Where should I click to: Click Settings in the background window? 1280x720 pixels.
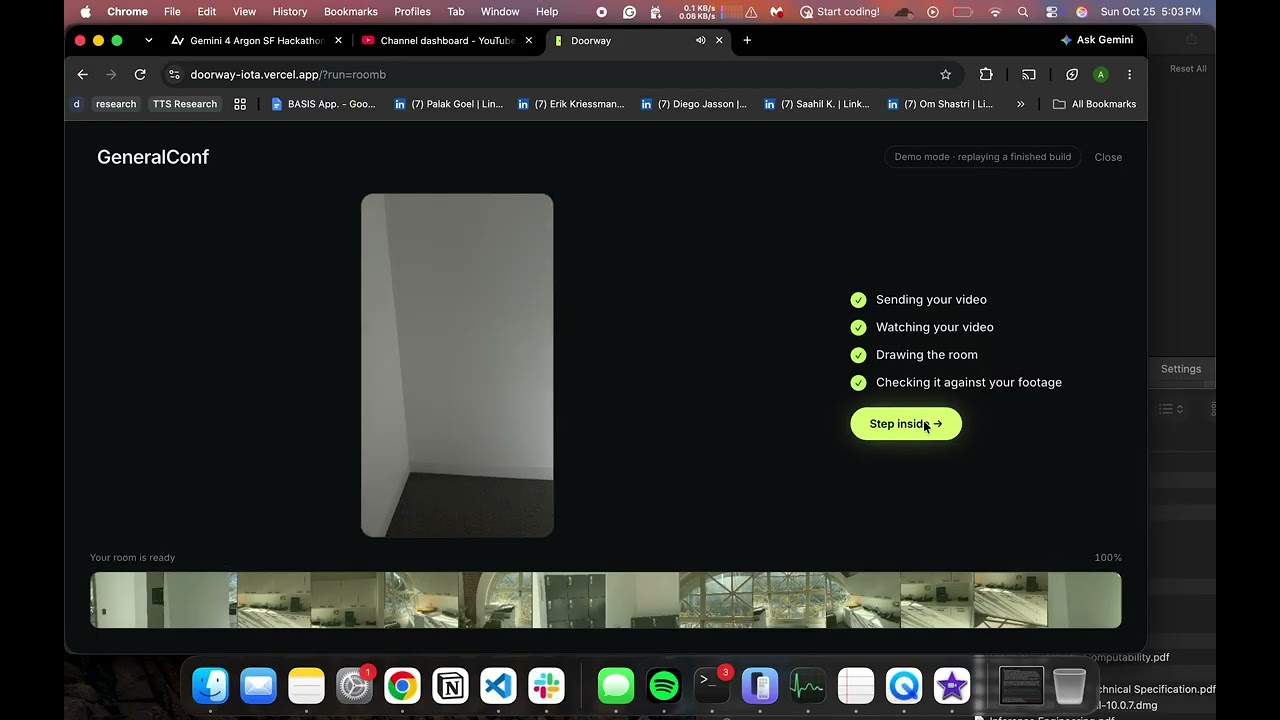(x=1181, y=369)
